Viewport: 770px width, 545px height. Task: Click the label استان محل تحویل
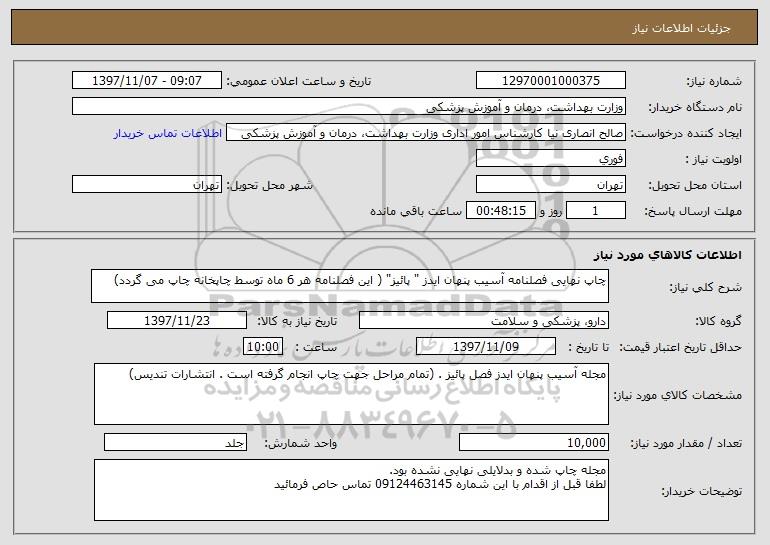pos(695,185)
